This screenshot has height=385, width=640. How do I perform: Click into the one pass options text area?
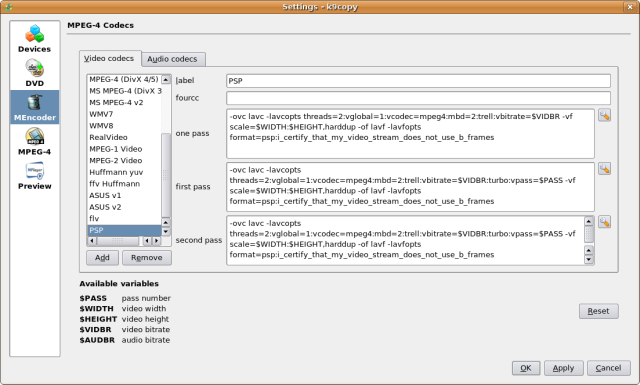(x=410, y=134)
